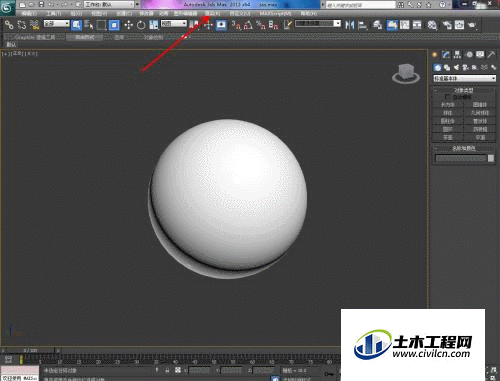This screenshot has height=381, width=500.
Task: Enable the AutoGrid checkbox
Action: pyautogui.click(x=448, y=97)
